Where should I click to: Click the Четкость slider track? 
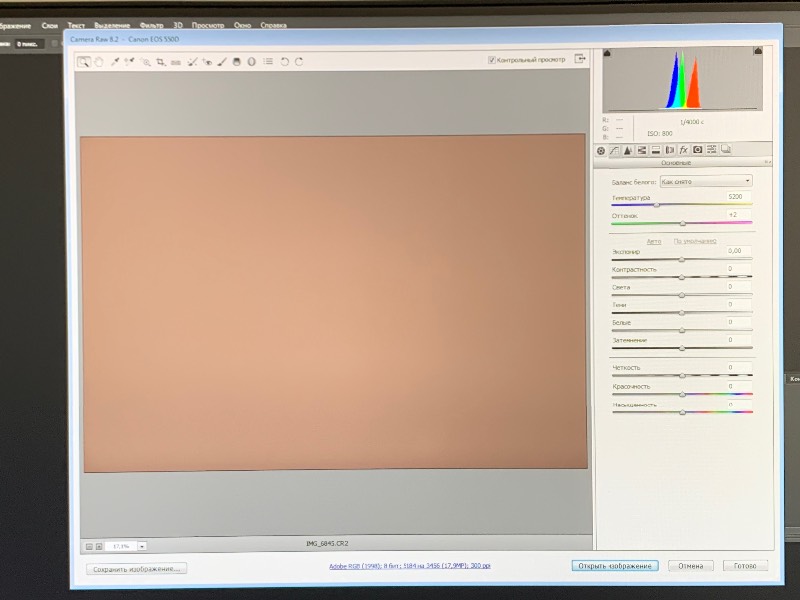[682, 376]
